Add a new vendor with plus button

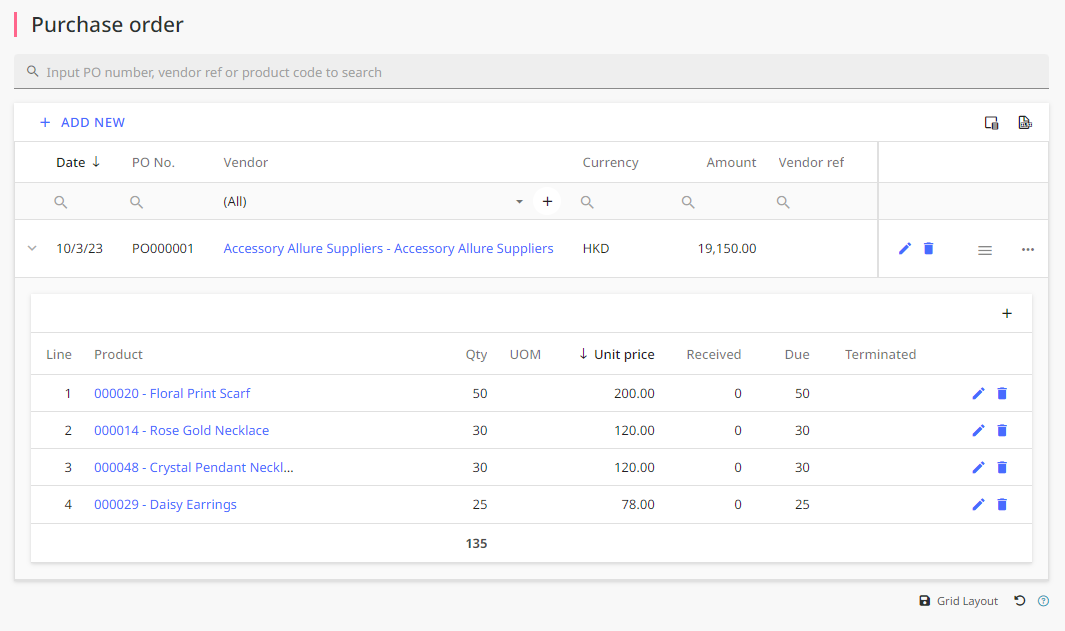pyautogui.click(x=547, y=202)
